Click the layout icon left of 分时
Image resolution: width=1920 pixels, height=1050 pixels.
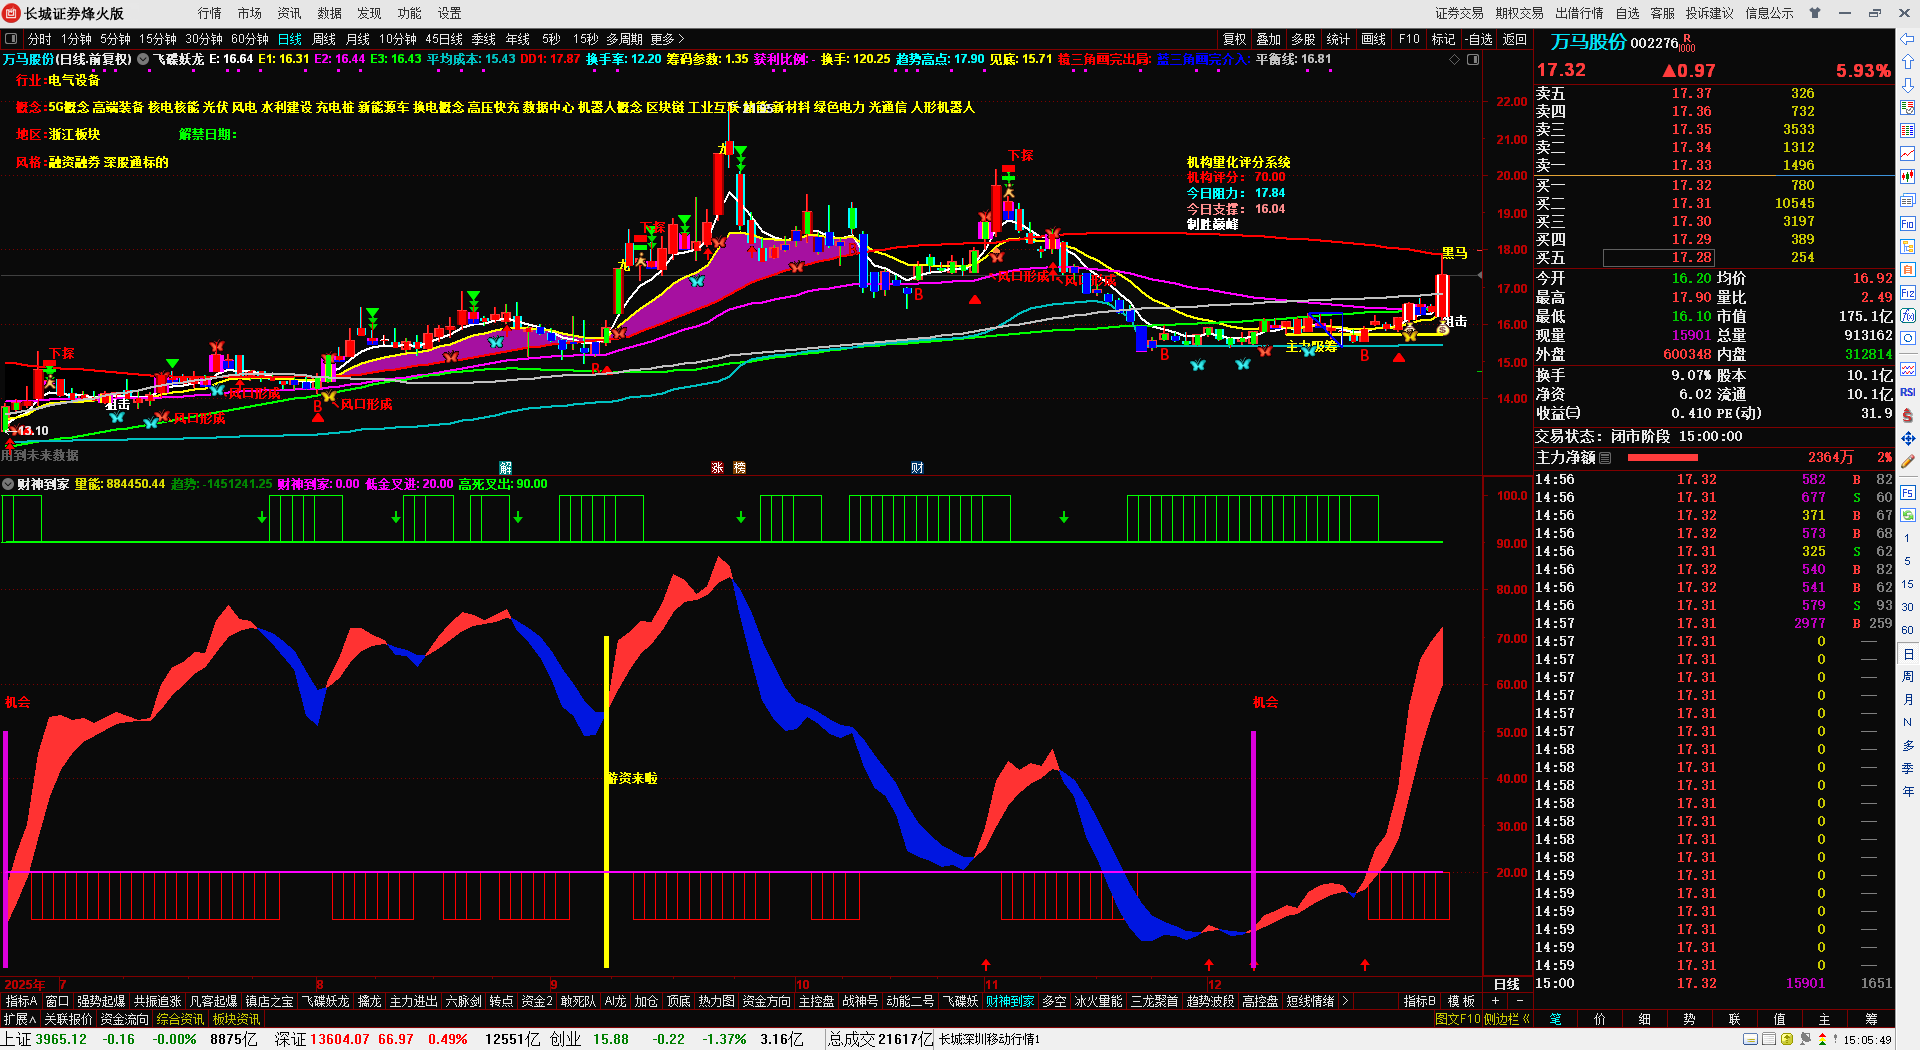coord(11,39)
